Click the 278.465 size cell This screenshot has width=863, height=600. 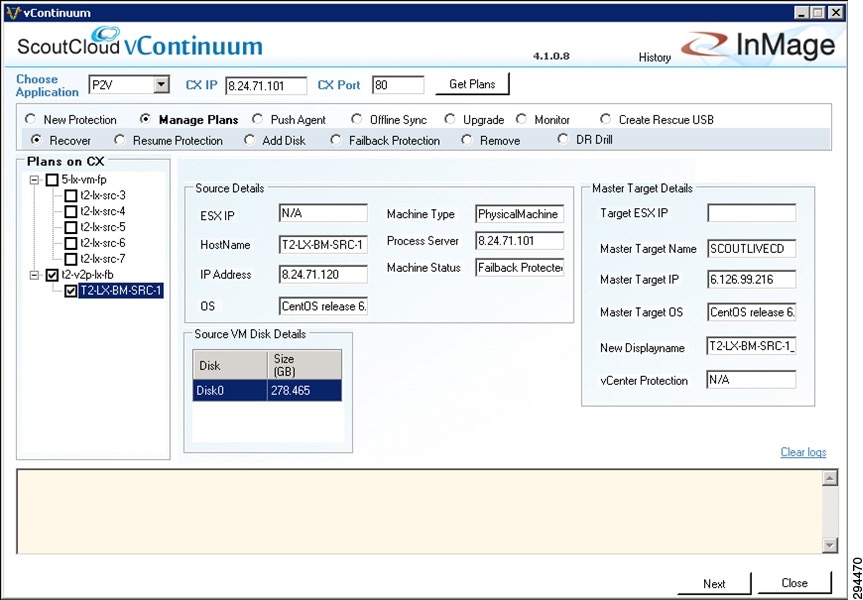pyautogui.click(x=304, y=390)
